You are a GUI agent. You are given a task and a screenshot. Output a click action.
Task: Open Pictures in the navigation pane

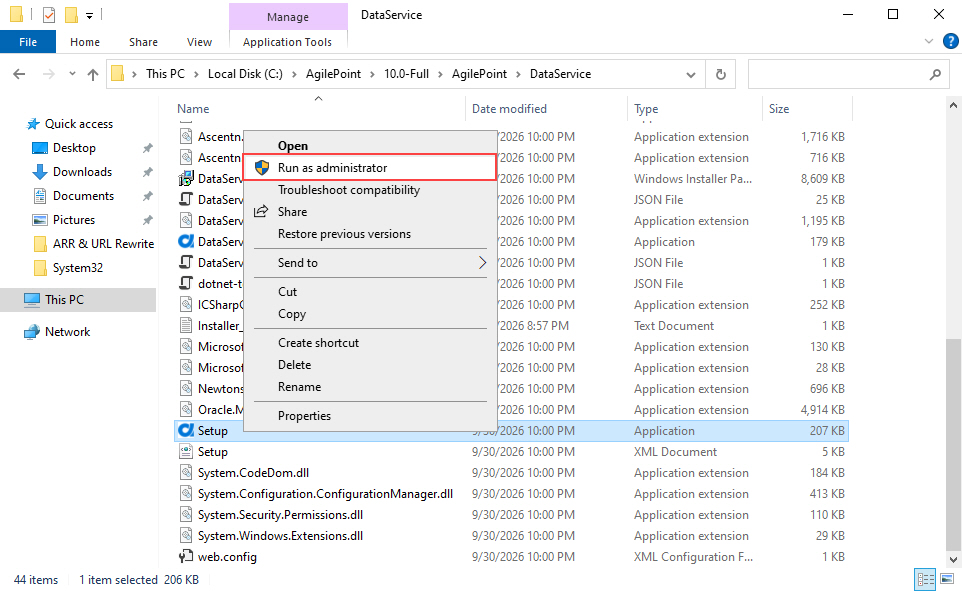[x=74, y=220]
